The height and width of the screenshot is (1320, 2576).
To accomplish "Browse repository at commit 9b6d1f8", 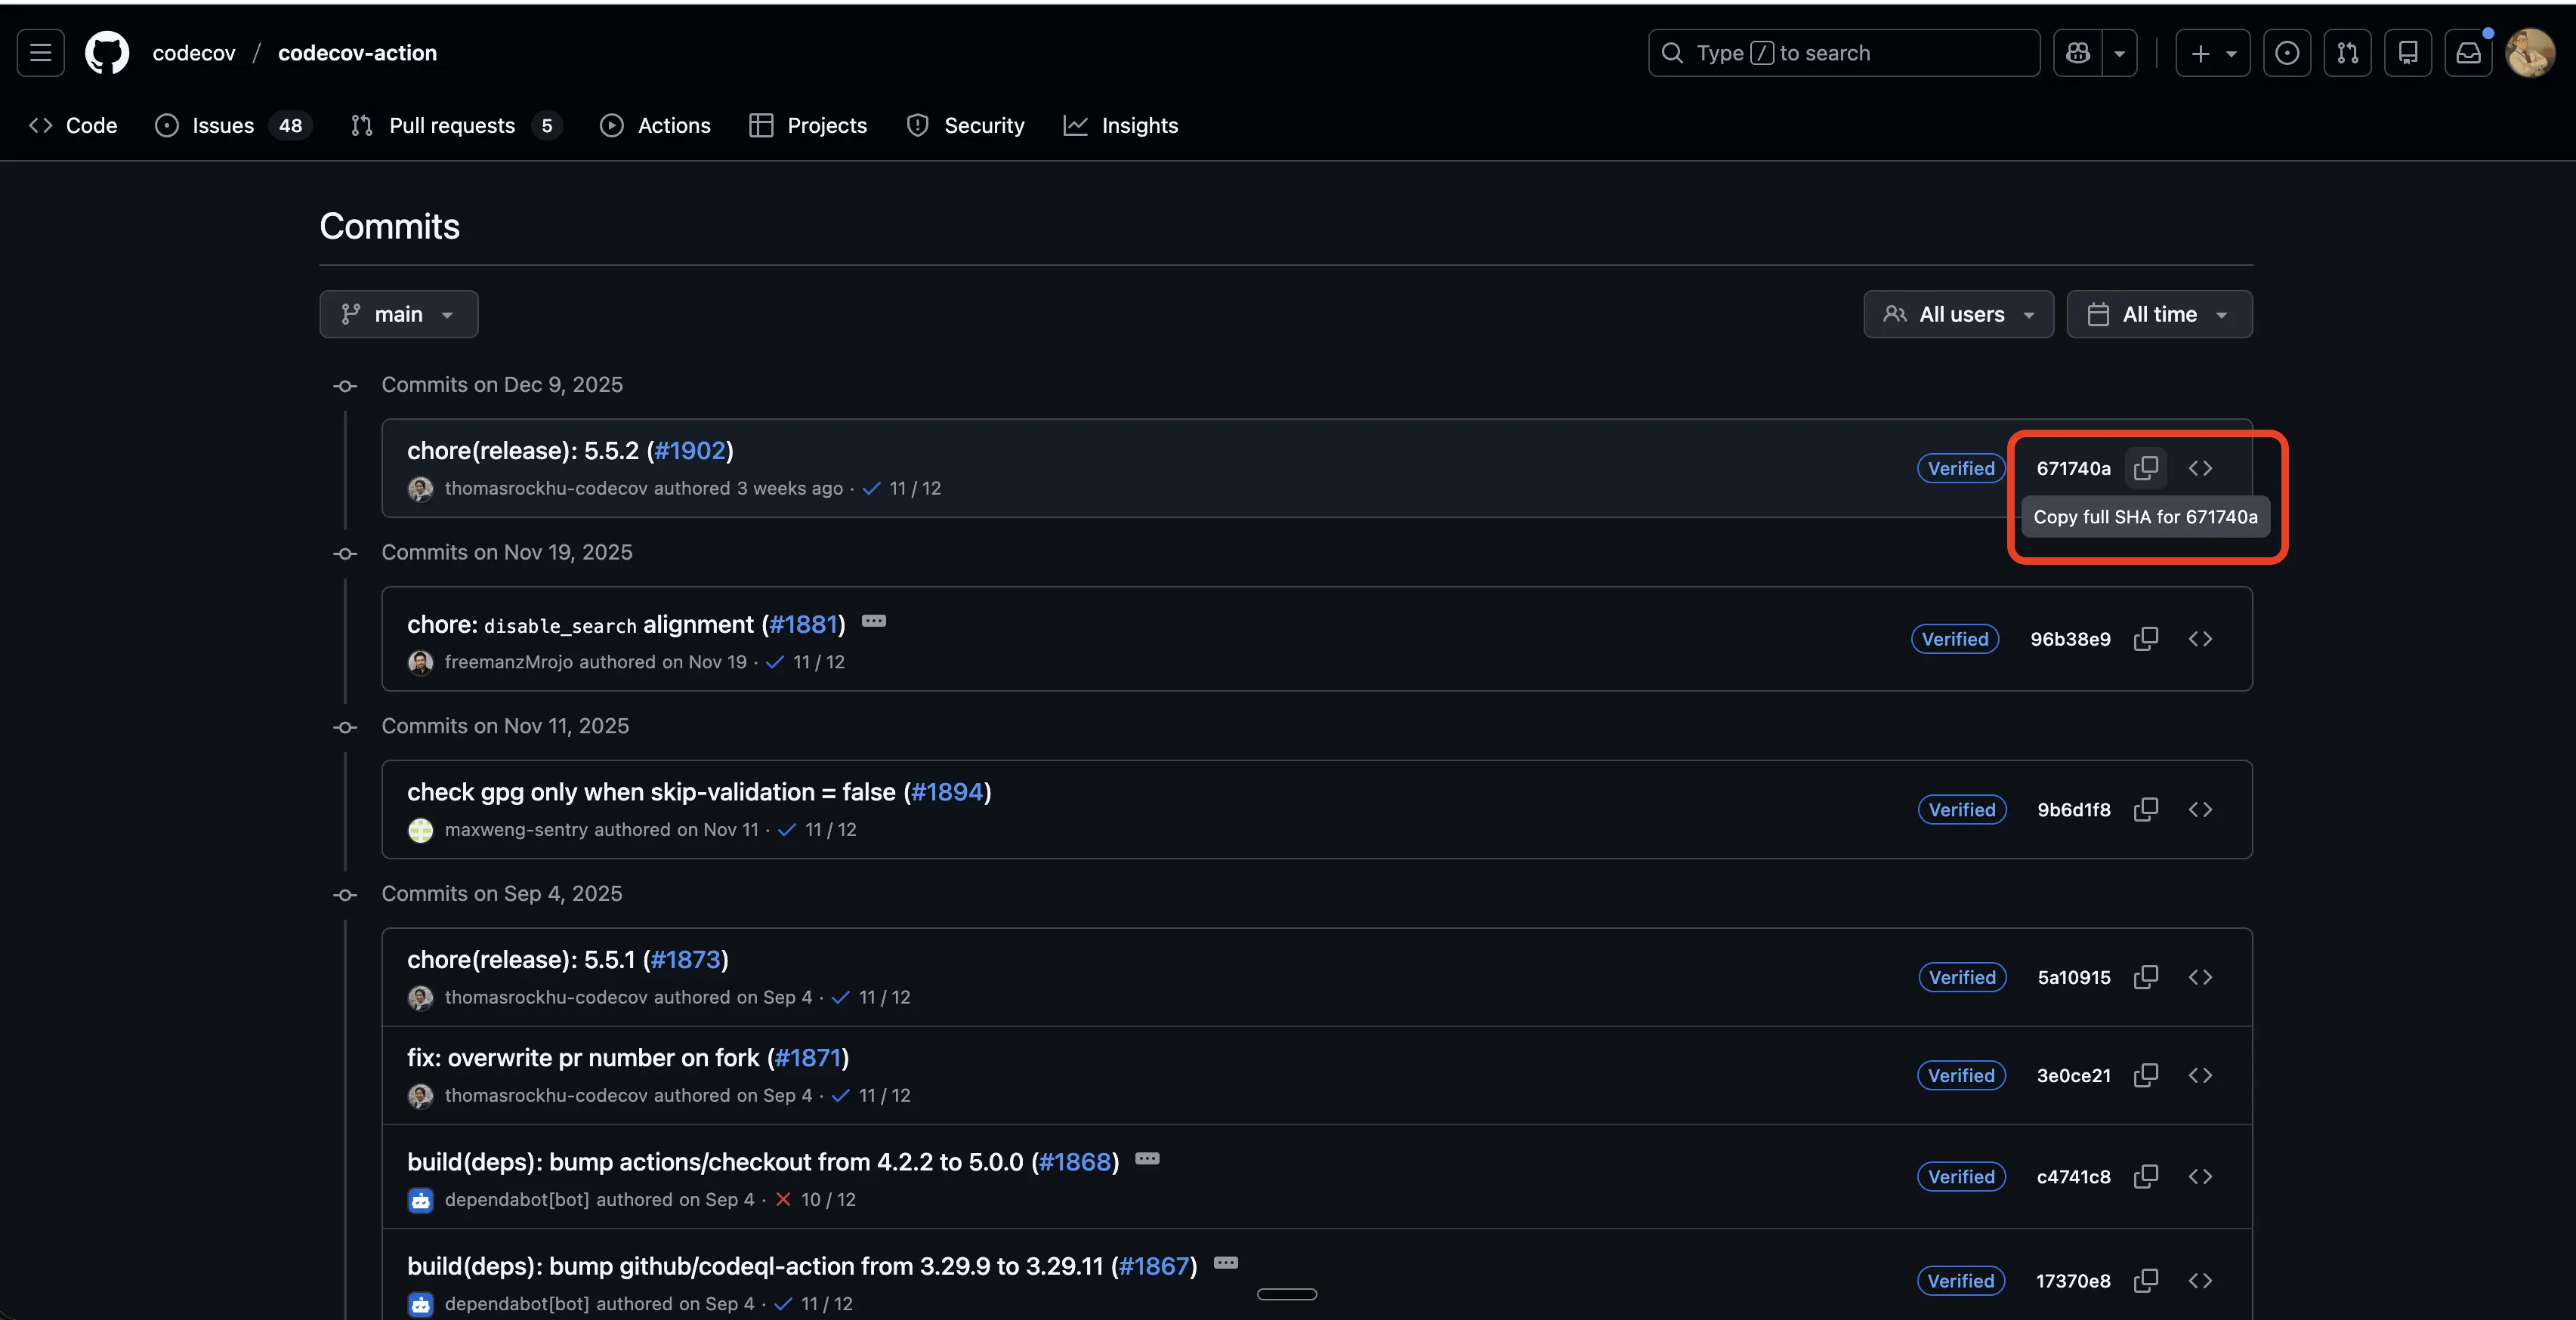I will tap(2200, 810).
